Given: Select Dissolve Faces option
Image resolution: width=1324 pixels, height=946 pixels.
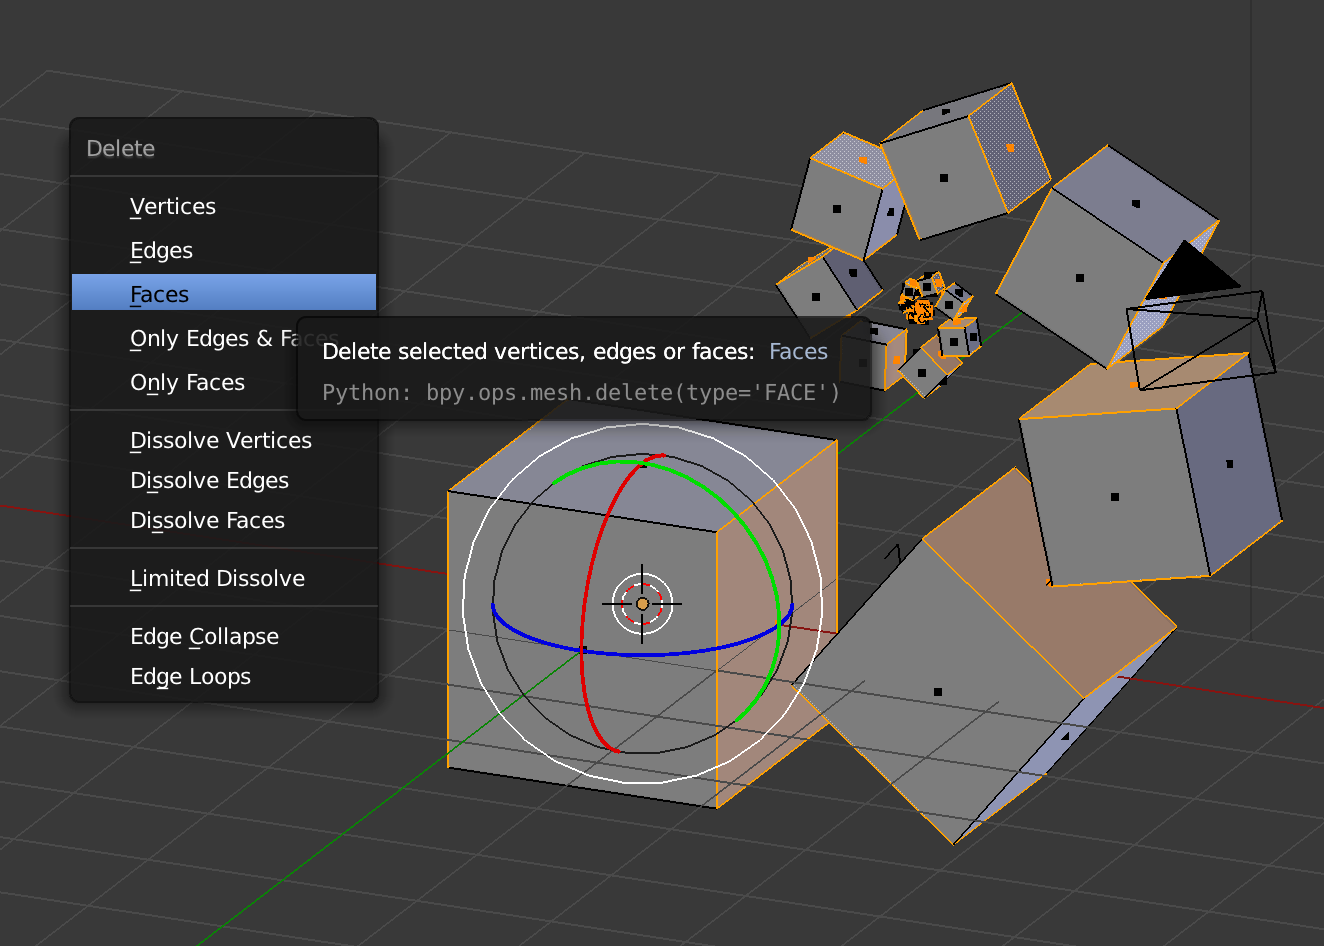Looking at the screenshot, I should pyautogui.click(x=207, y=520).
